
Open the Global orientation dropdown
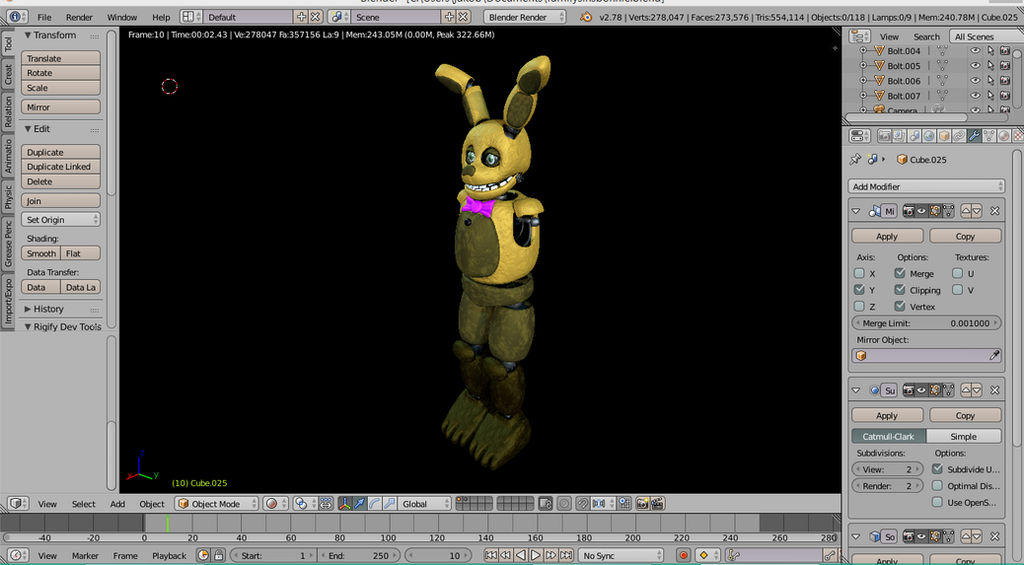(424, 504)
